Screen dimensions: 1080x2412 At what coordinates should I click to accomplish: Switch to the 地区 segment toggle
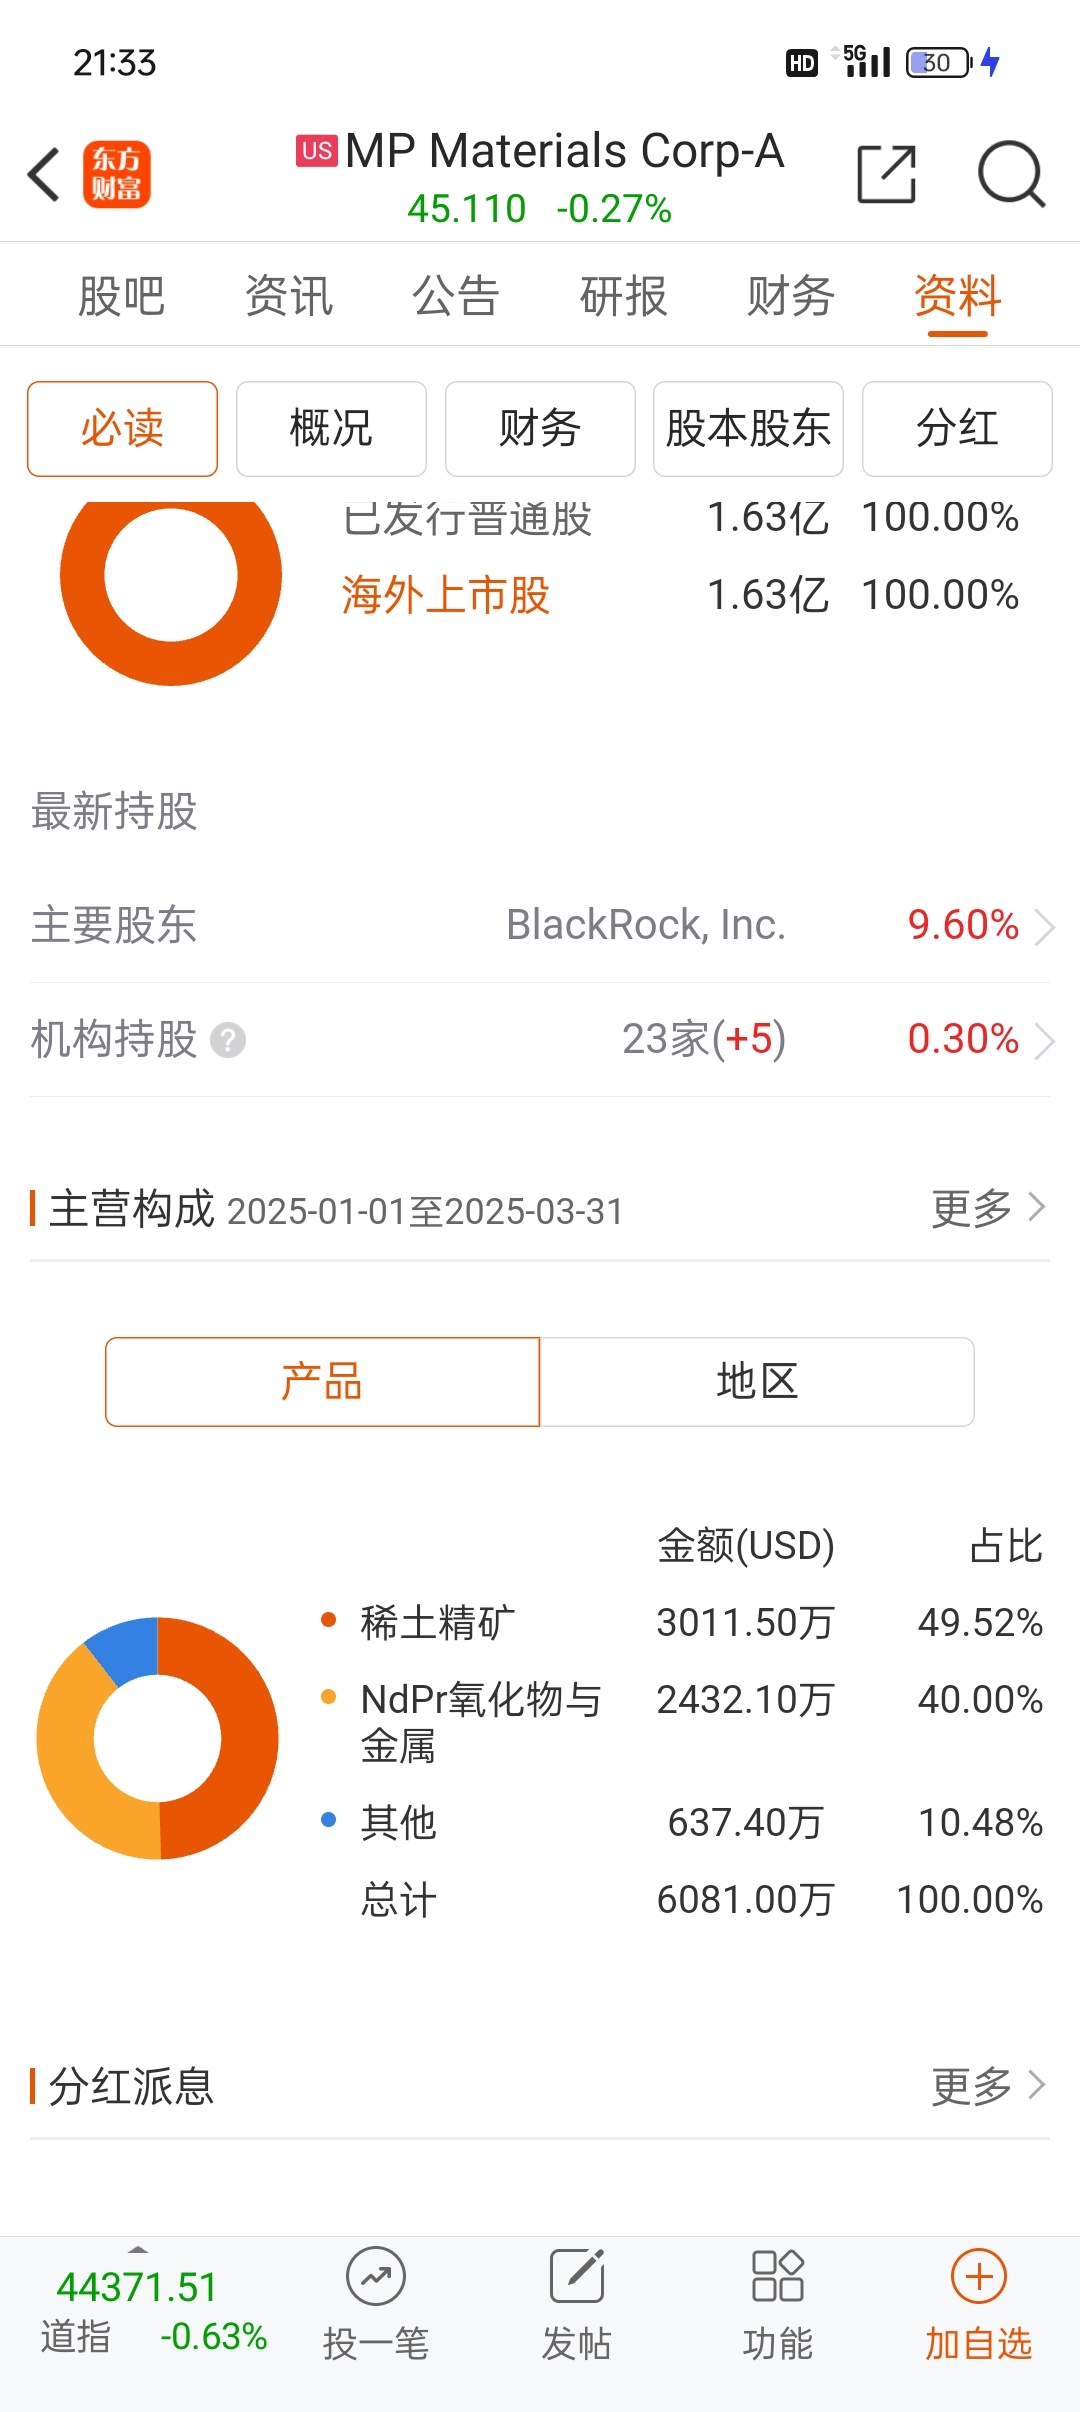[757, 1382]
